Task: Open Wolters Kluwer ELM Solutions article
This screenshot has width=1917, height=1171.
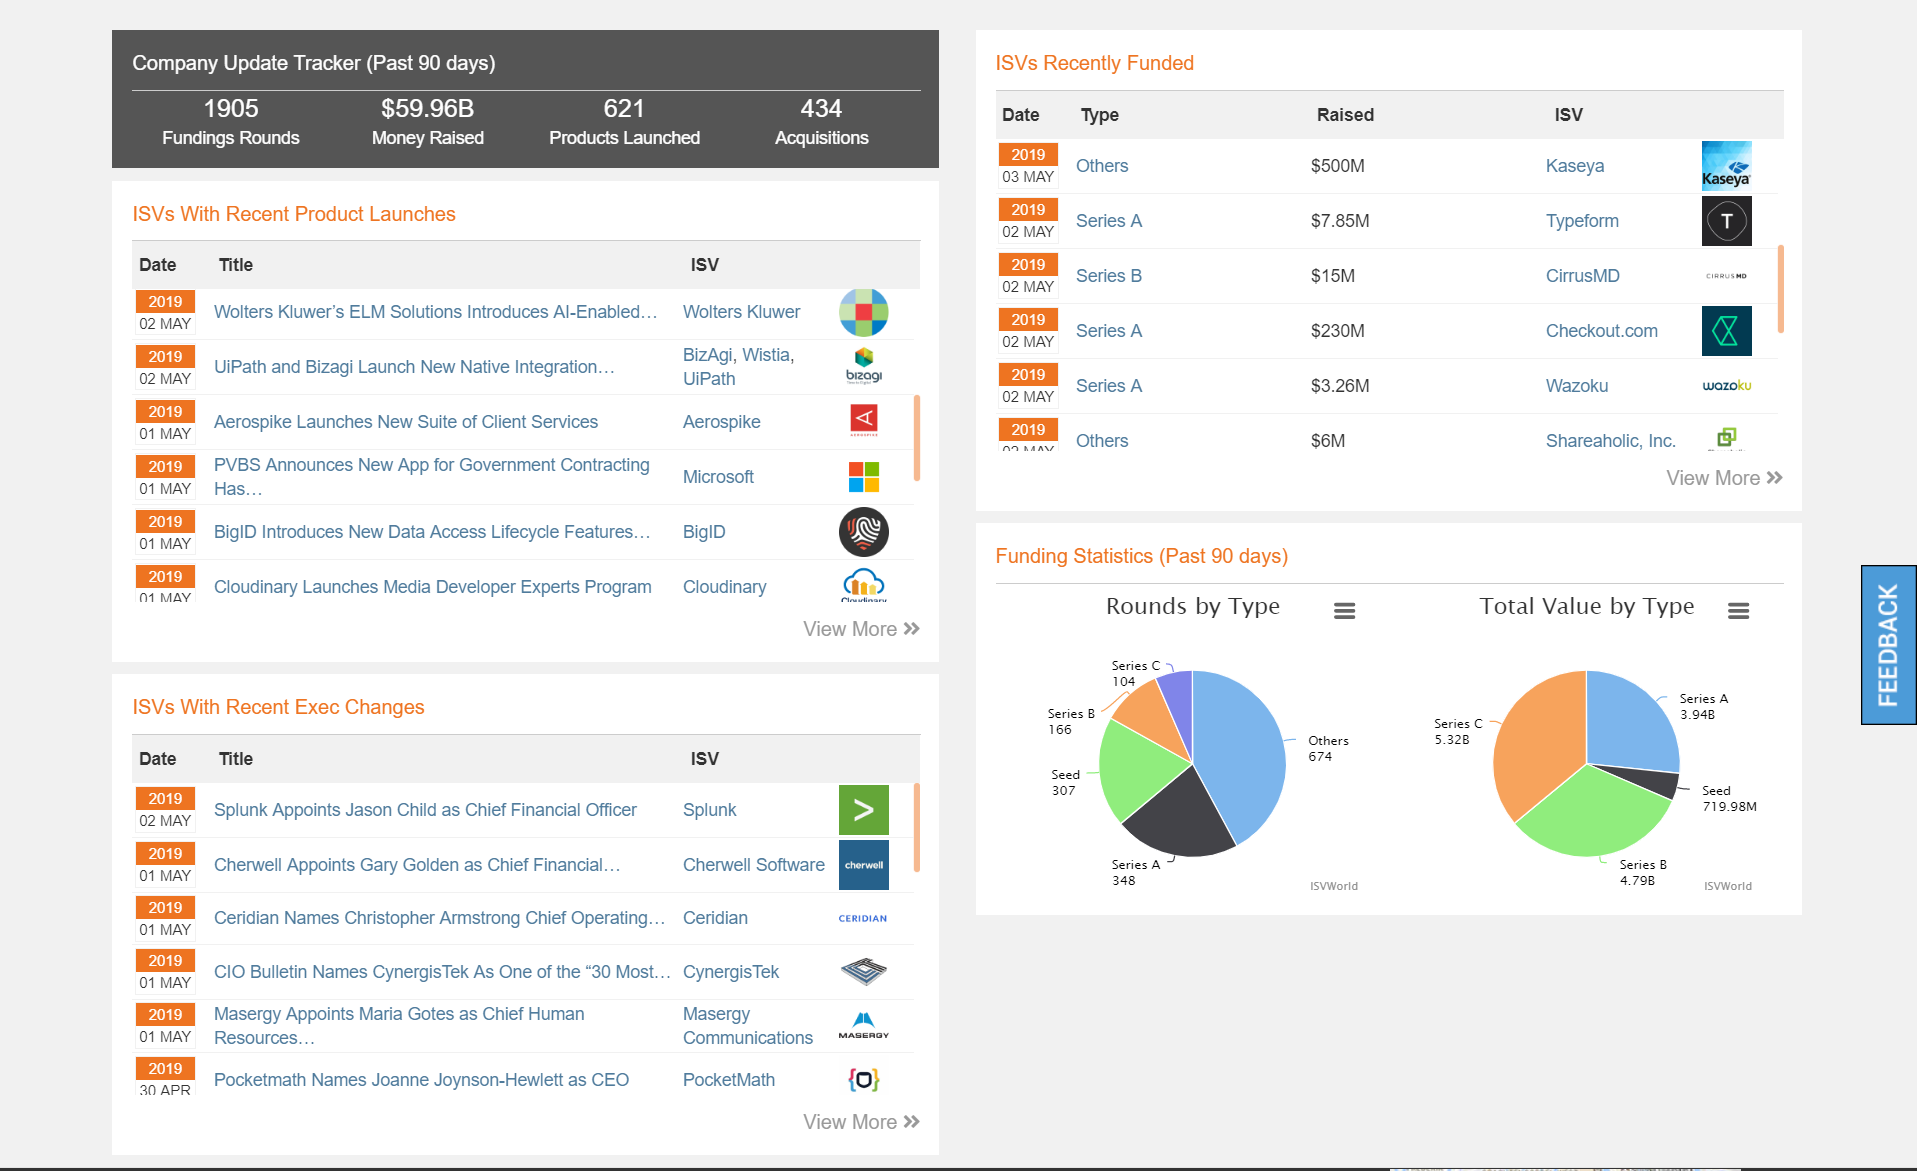Action: point(436,312)
